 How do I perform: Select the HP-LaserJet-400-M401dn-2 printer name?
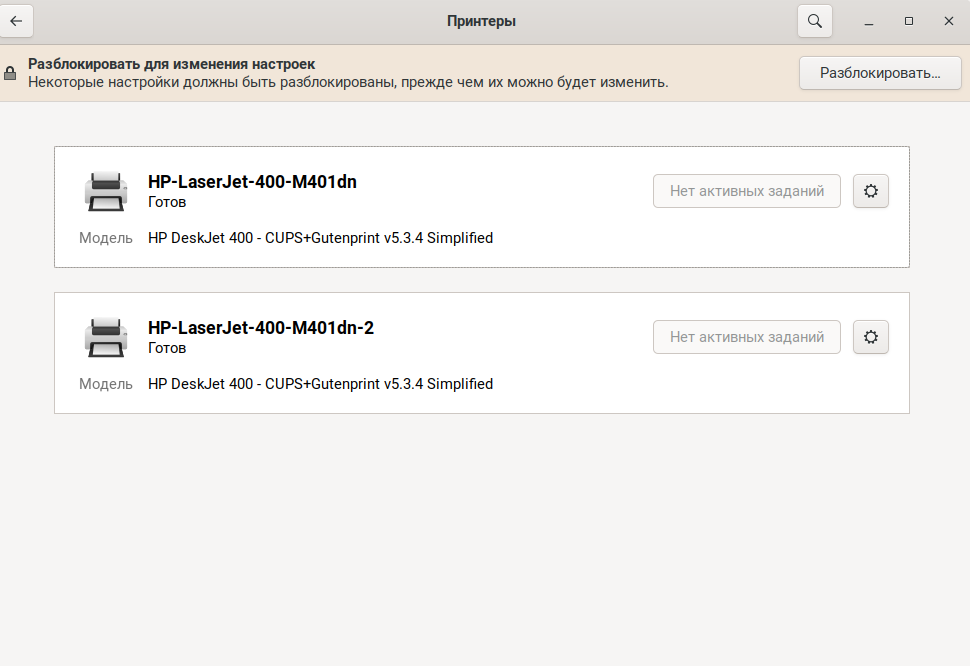pos(260,328)
